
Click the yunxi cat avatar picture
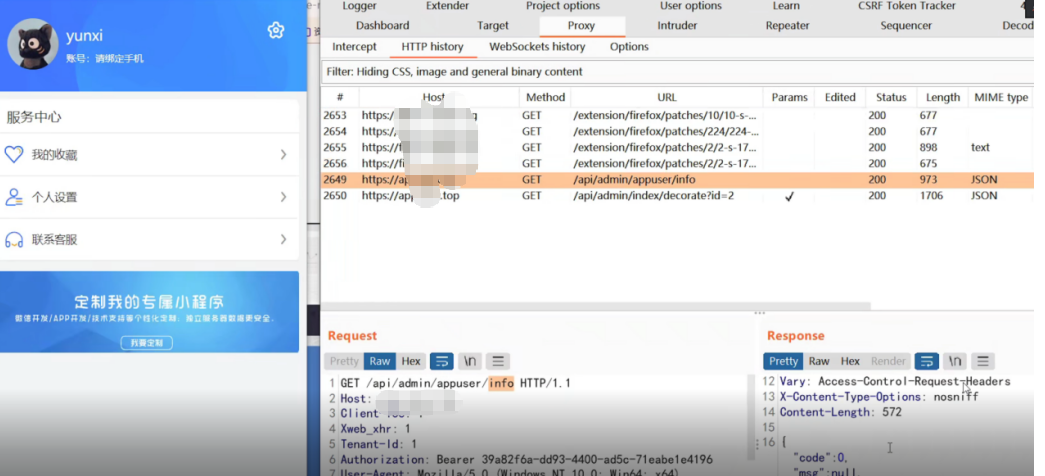(33, 44)
